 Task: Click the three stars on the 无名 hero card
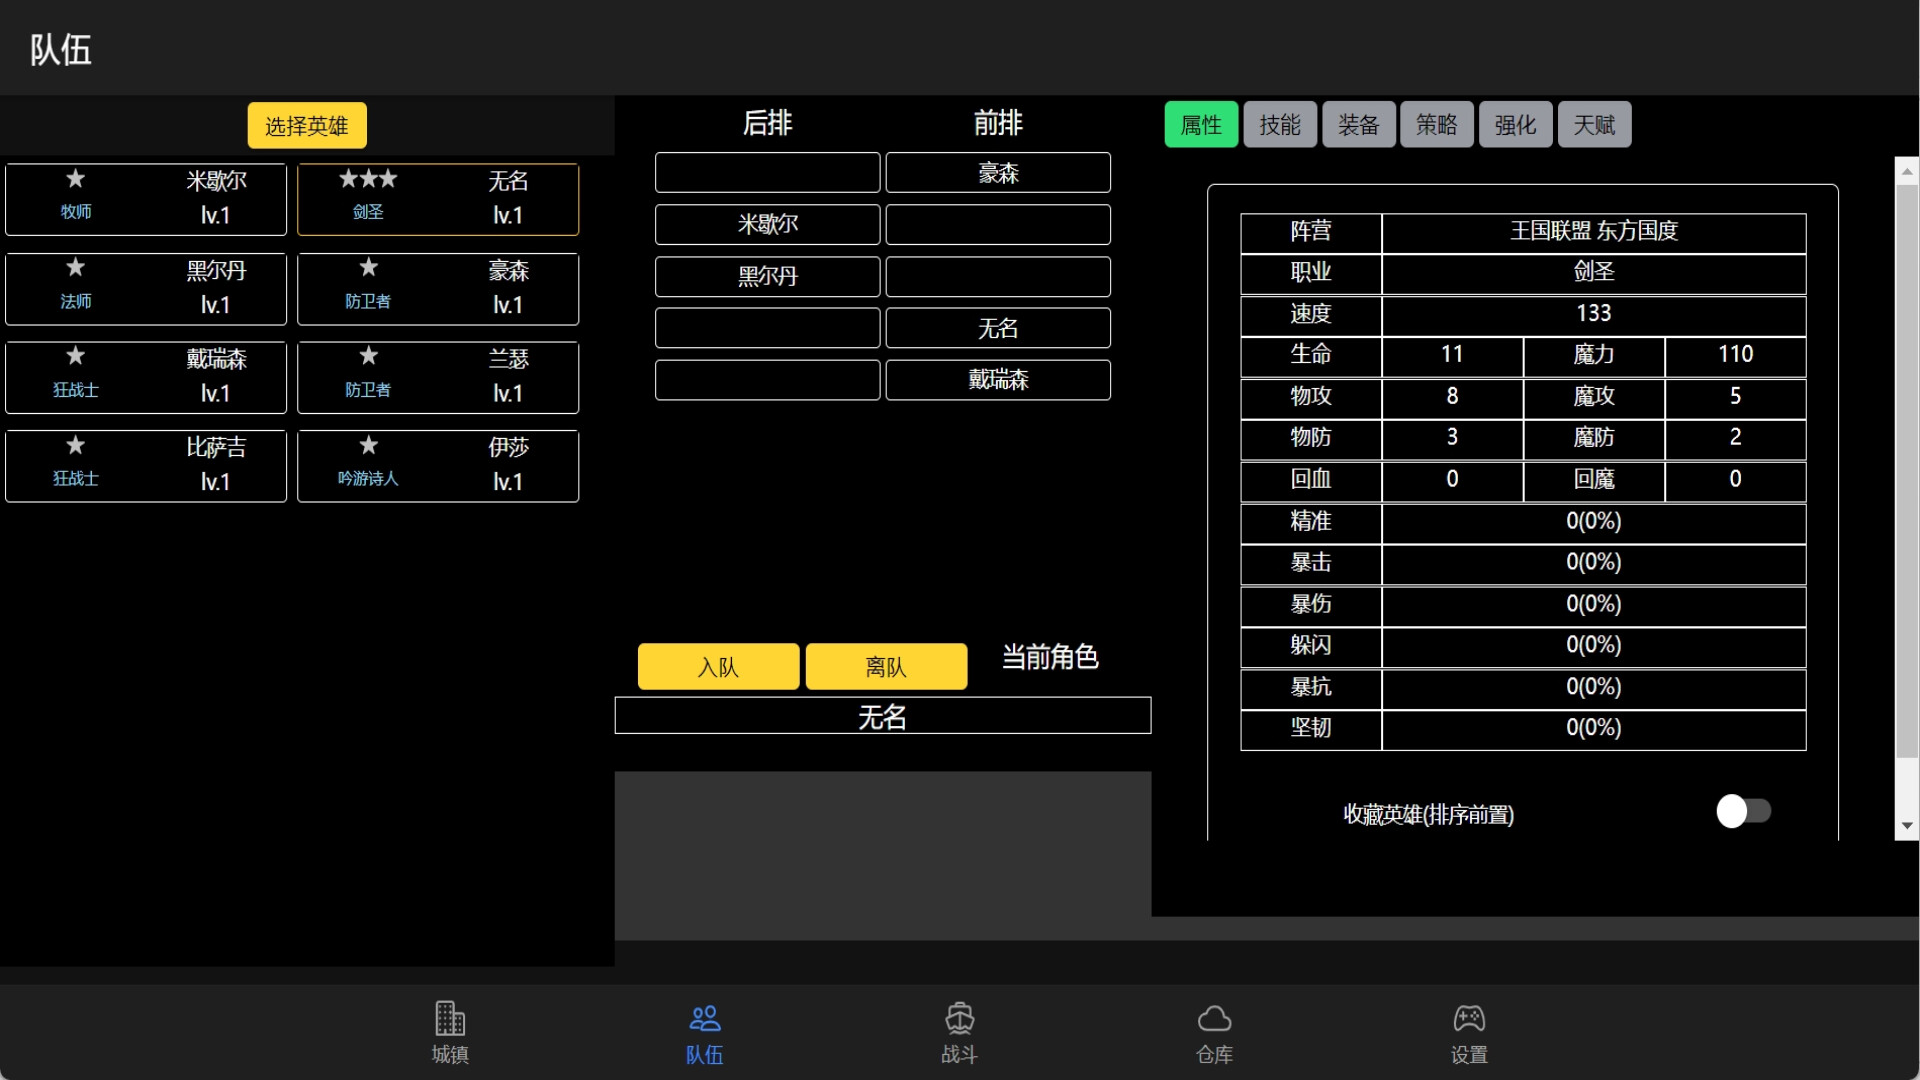pyautogui.click(x=367, y=180)
